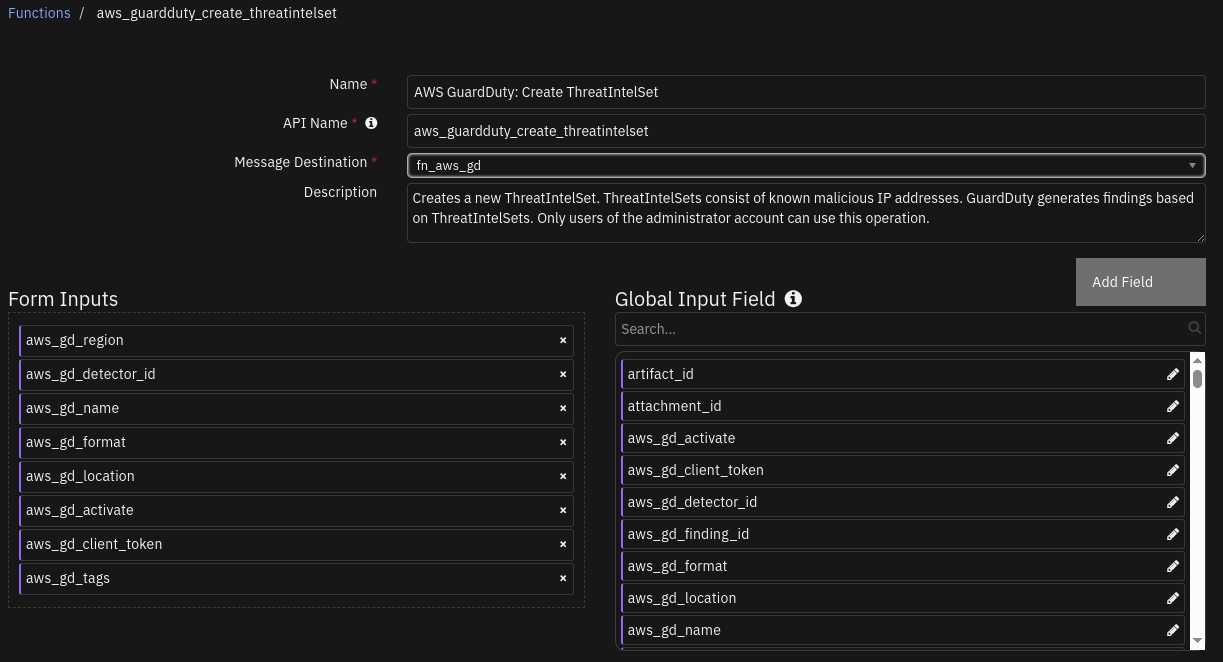Open Message Destination dropdown
1223x662 pixels.
point(806,165)
